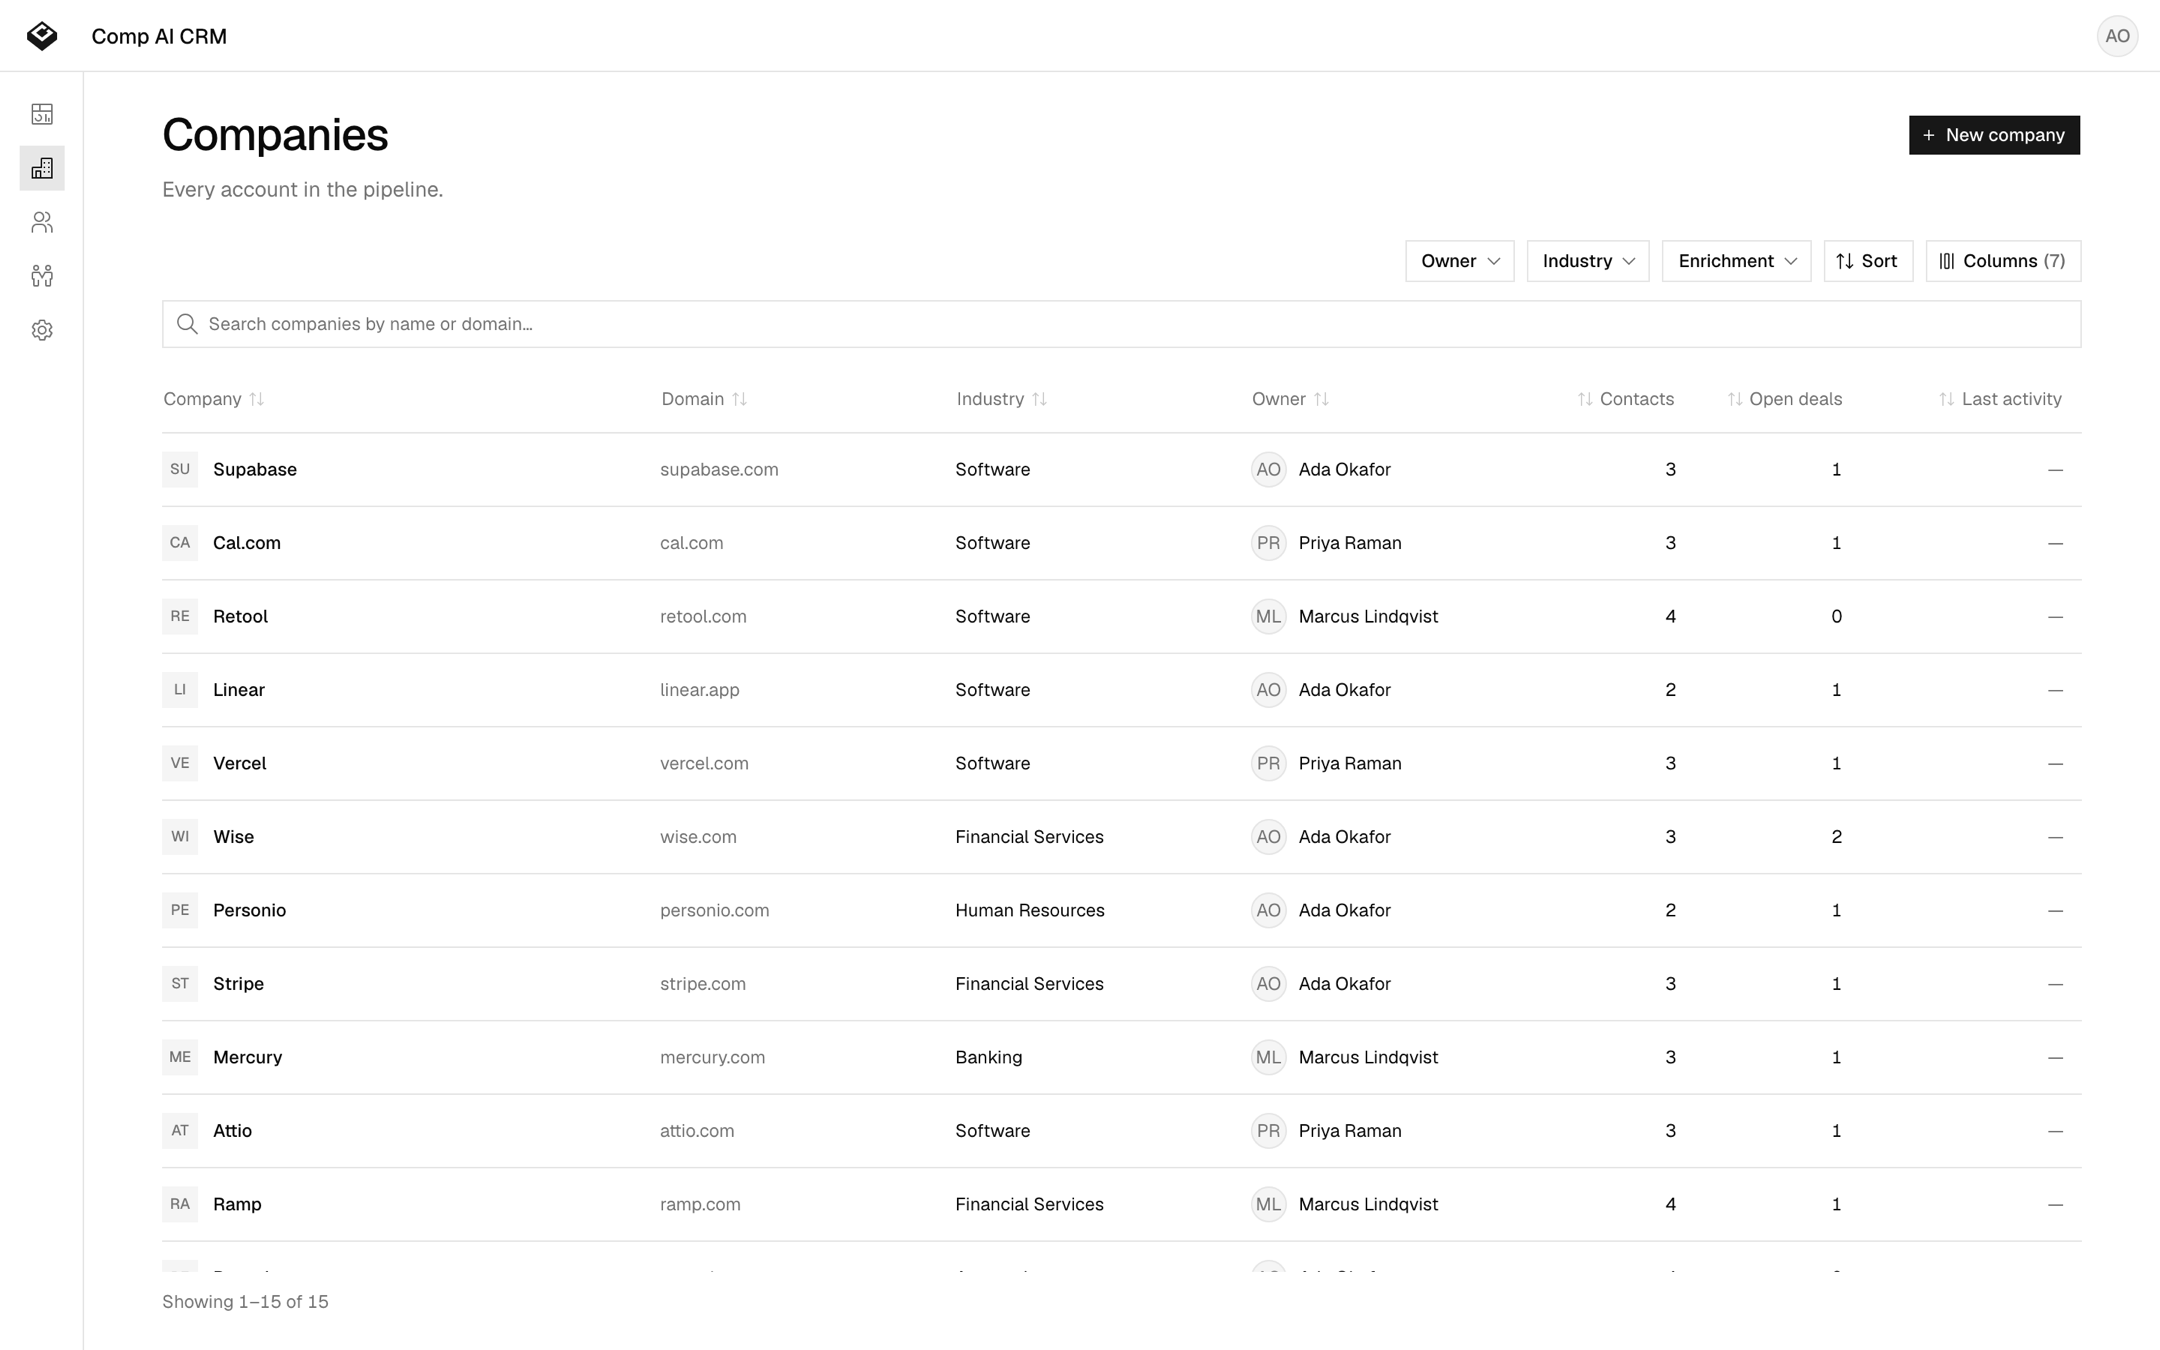Click the Last activity column header

[2000, 399]
